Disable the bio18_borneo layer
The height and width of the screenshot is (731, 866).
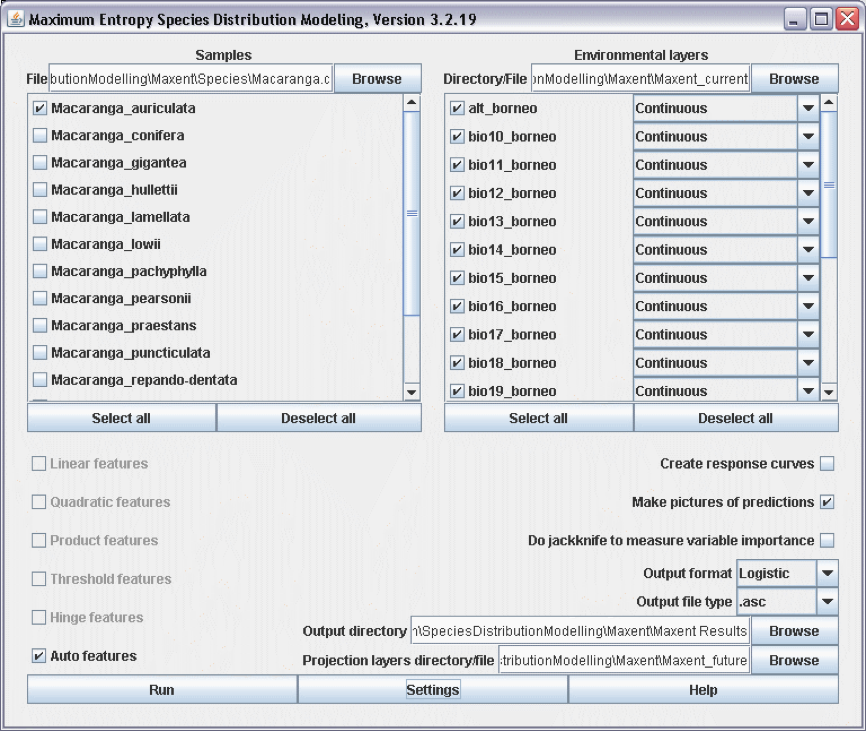click(x=457, y=363)
